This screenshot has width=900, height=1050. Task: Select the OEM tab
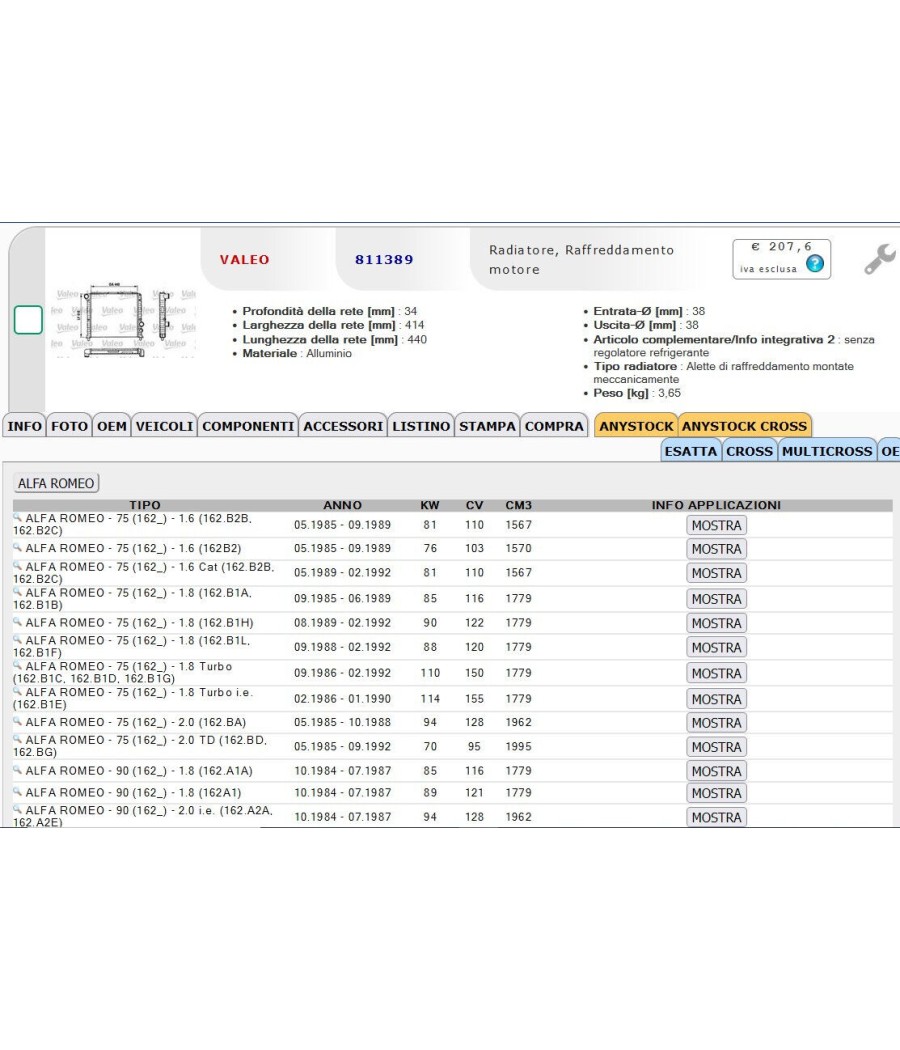pos(112,426)
